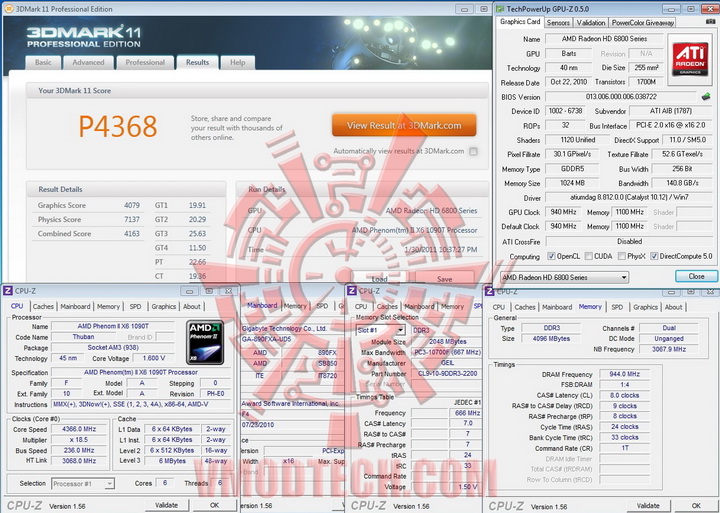Switch to the Basic tab in 3DMark

point(43,62)
